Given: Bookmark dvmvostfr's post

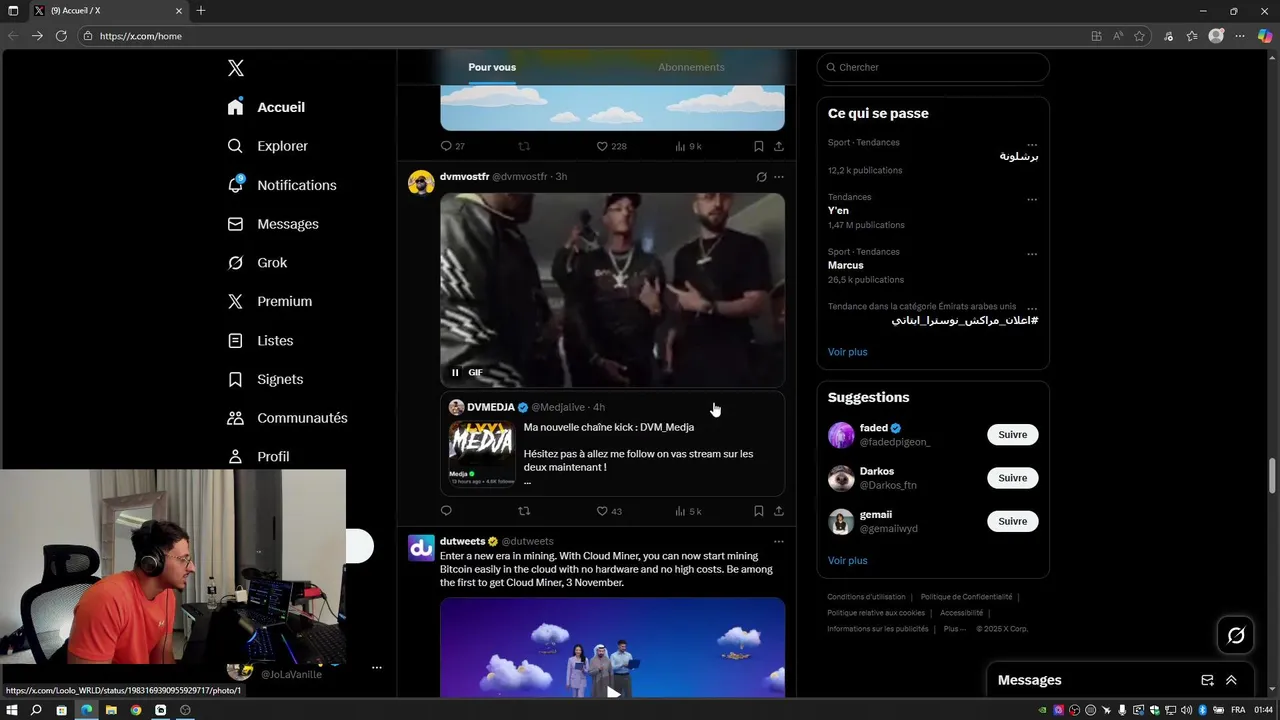Looking at the screenshot, I should click(759, 511).
